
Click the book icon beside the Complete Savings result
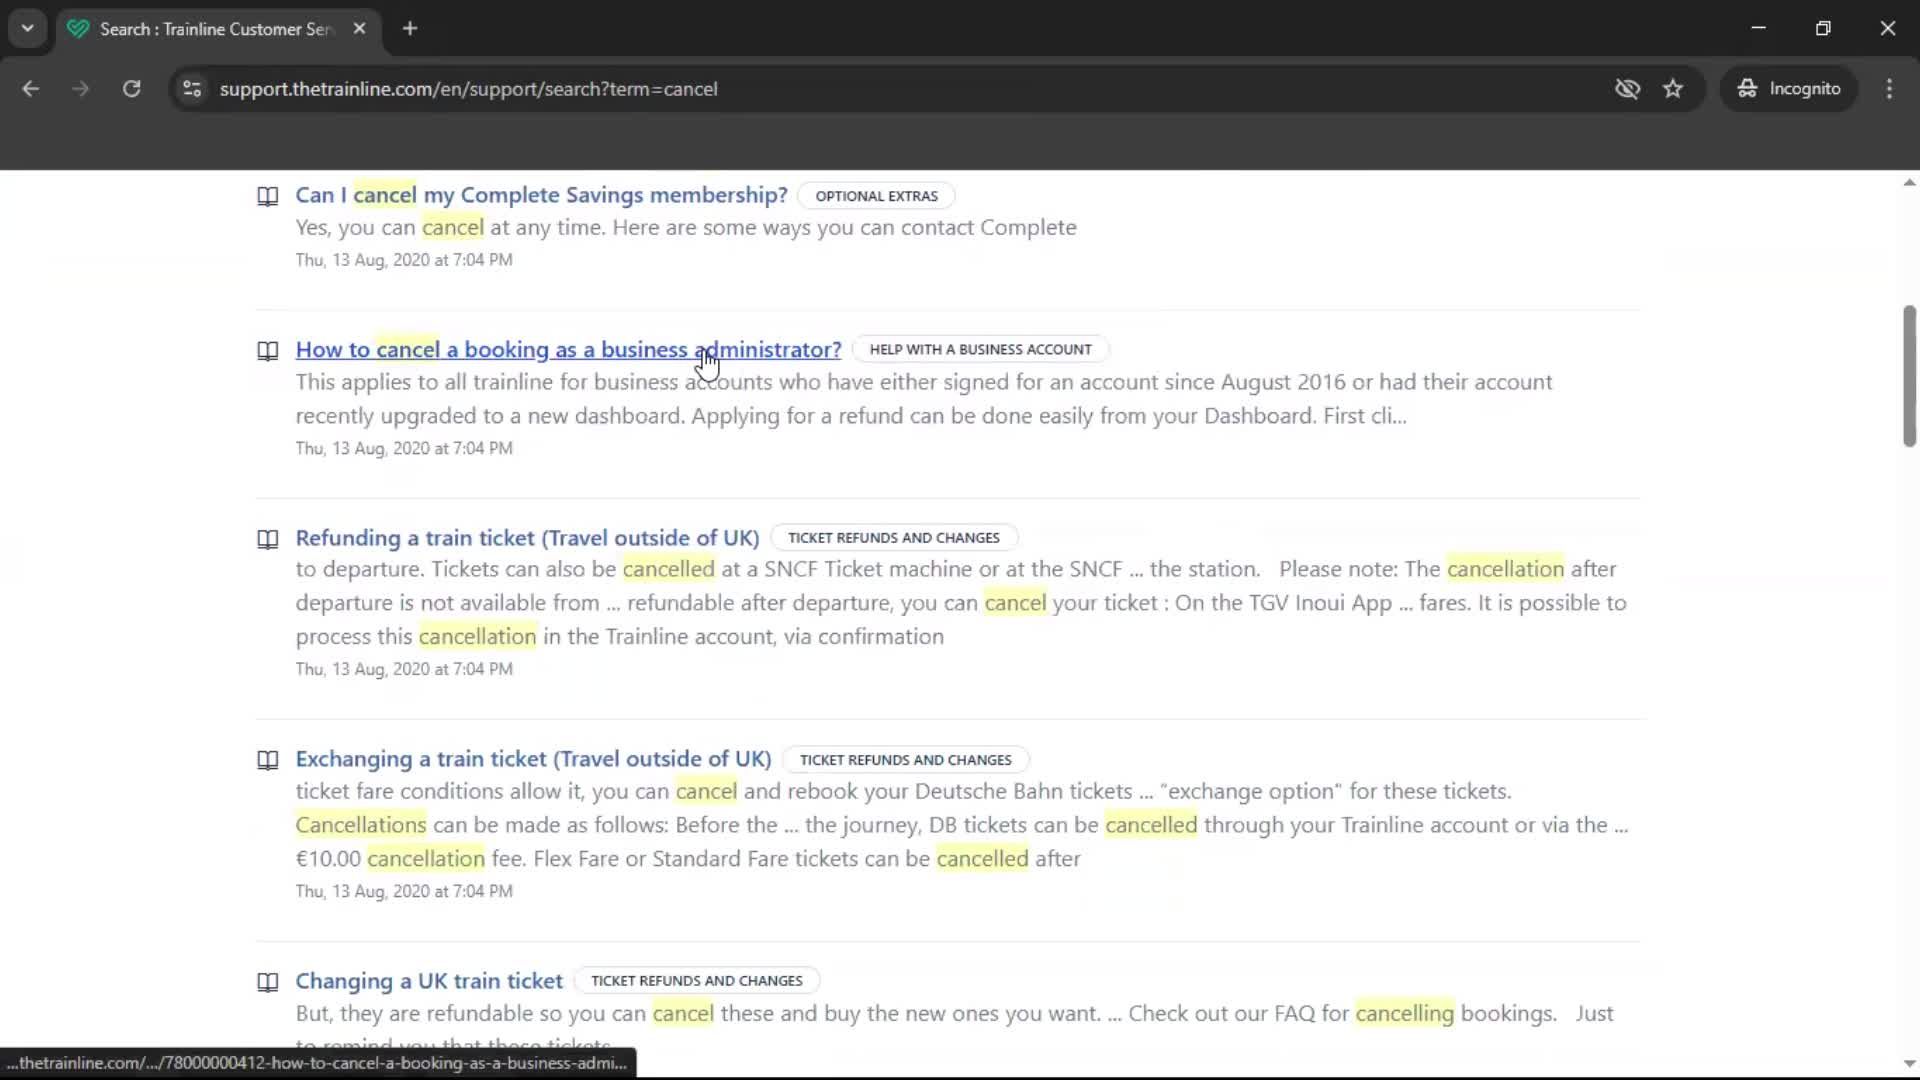click(x=267, y=196)
